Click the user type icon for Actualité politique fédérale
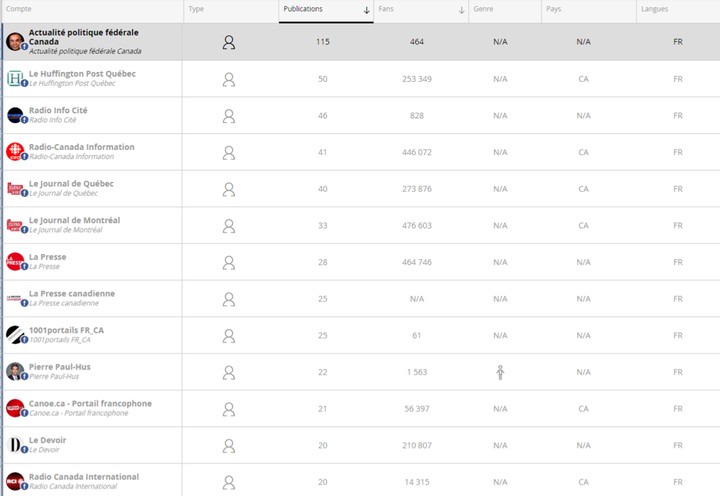 [x=229, y=42]
